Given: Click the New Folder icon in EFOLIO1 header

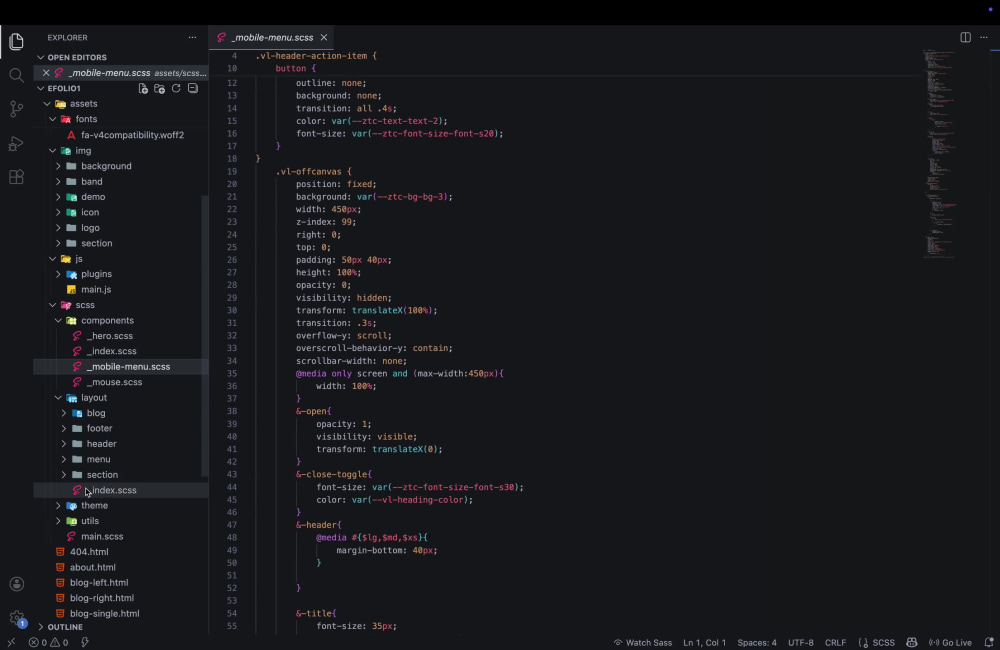Looking at the screenshot, I should 159,89.
